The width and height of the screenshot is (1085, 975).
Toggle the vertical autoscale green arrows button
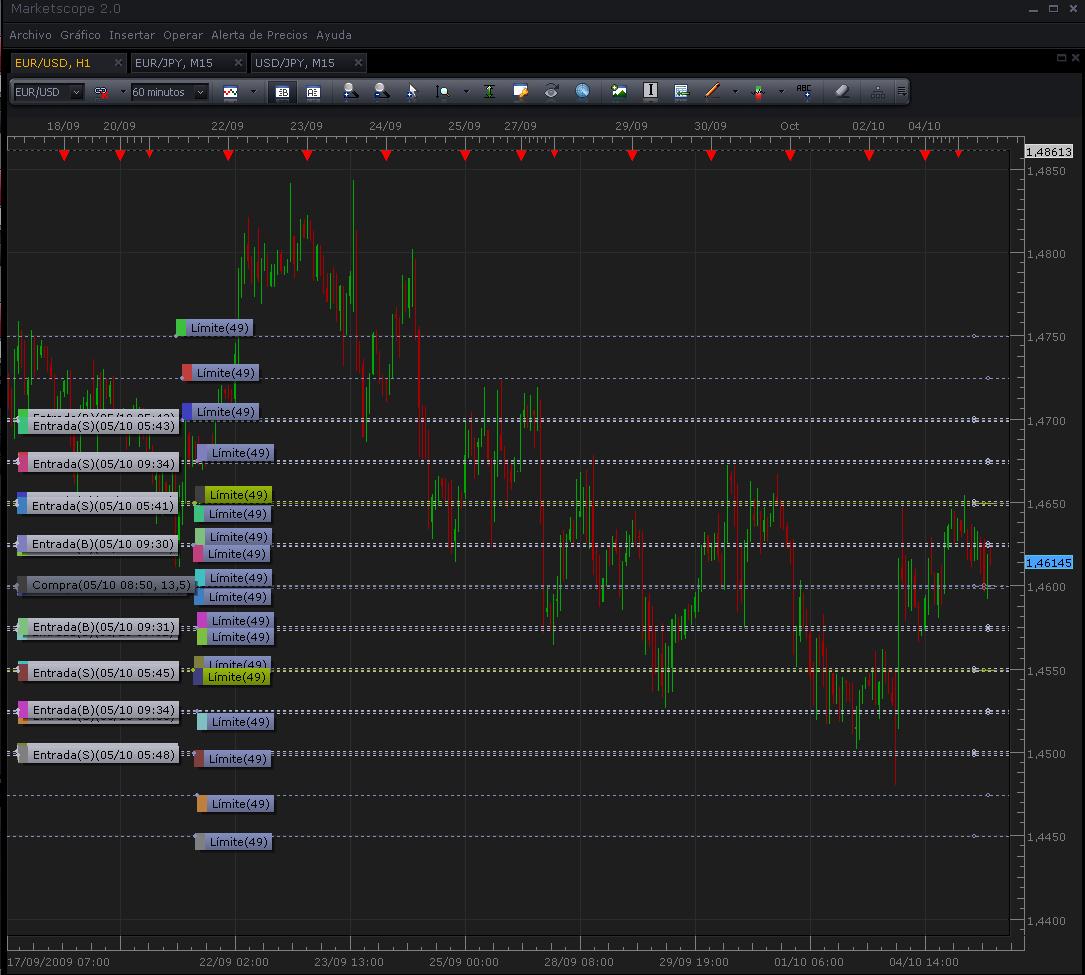point(489,91)
